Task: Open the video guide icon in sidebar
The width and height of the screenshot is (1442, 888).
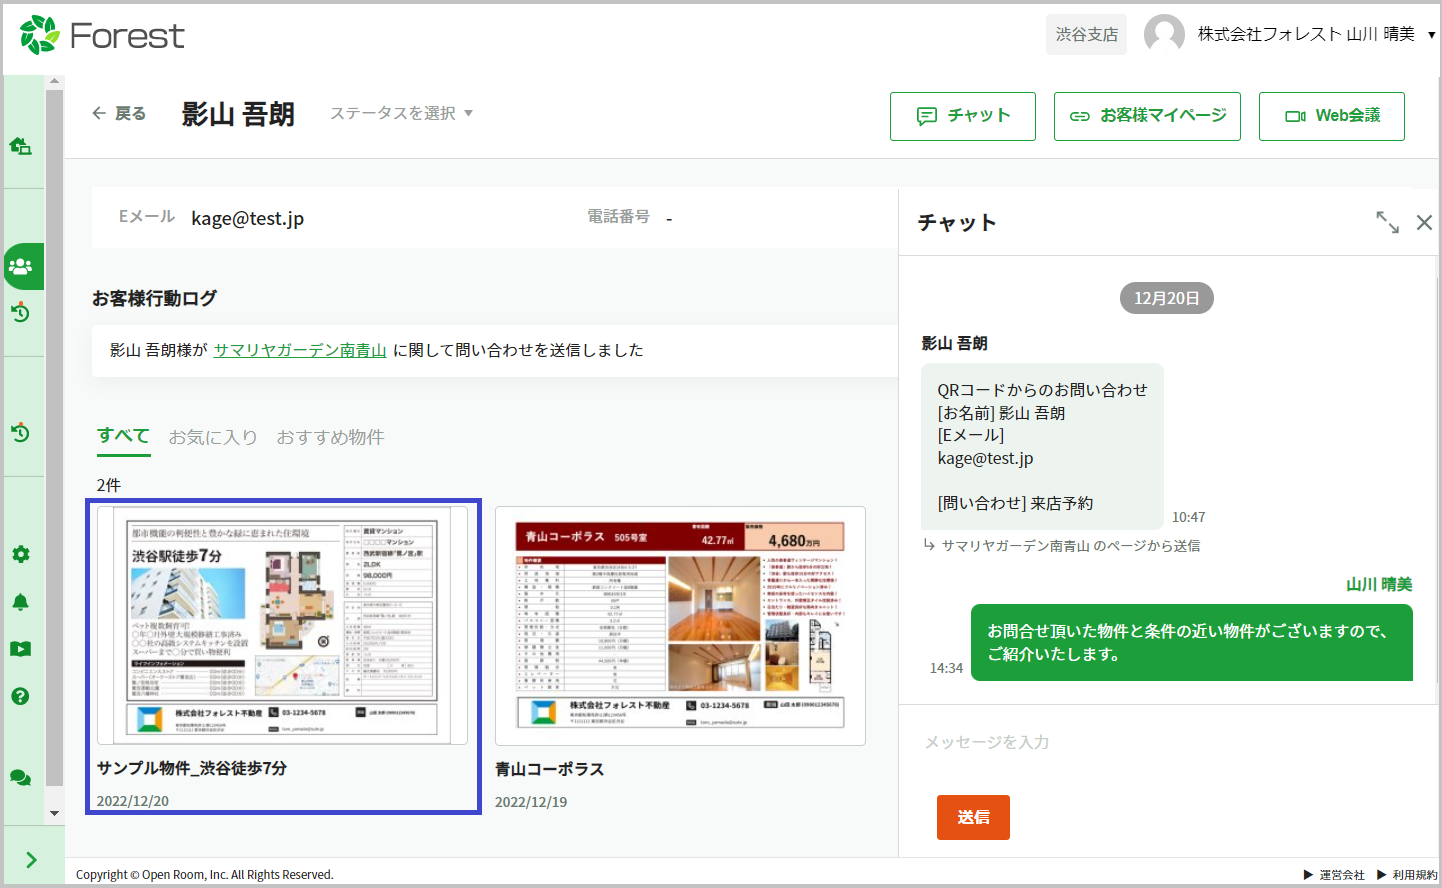Action: (x=20, y=649)
